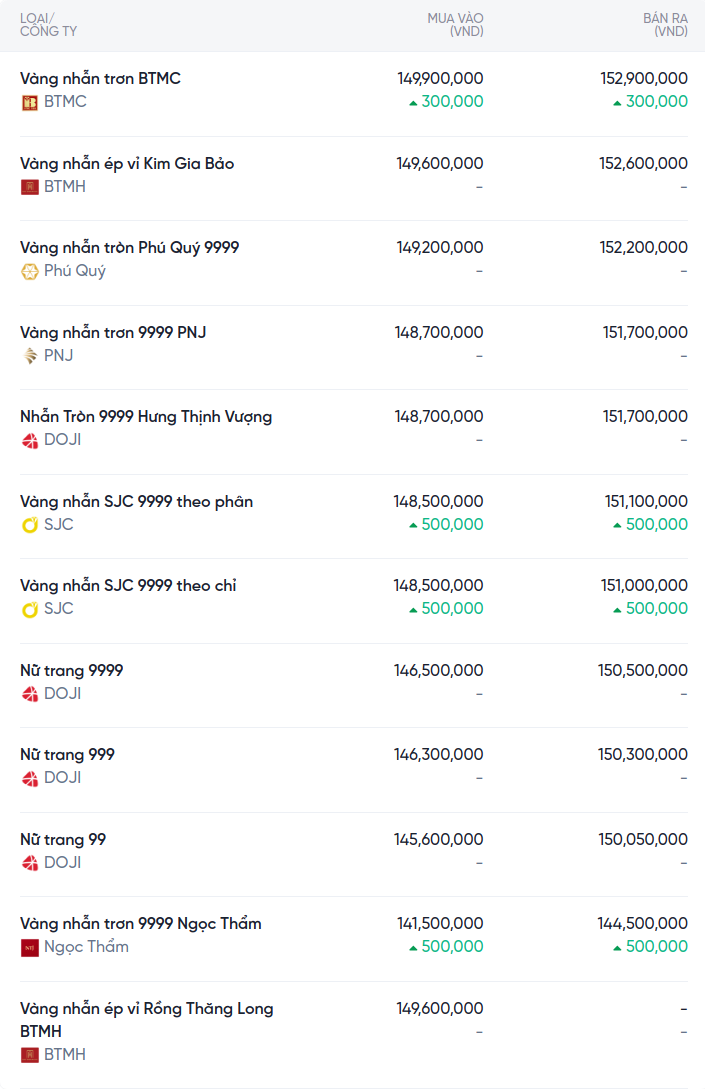Click DOJI logo under Nữ trang 9999
This screenshot has height=1089, width=705.
tap(30, 694)
